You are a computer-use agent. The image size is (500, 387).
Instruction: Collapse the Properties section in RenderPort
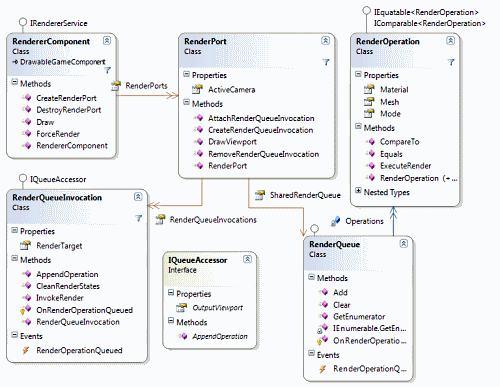tap(186, 74)
